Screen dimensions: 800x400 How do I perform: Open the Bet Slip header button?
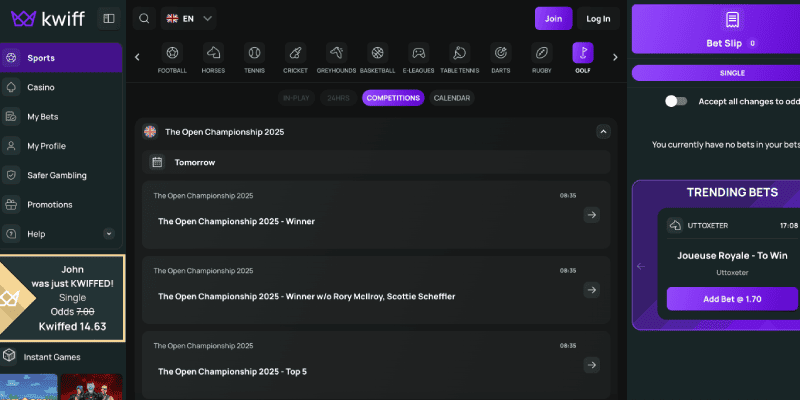point(716,29)
